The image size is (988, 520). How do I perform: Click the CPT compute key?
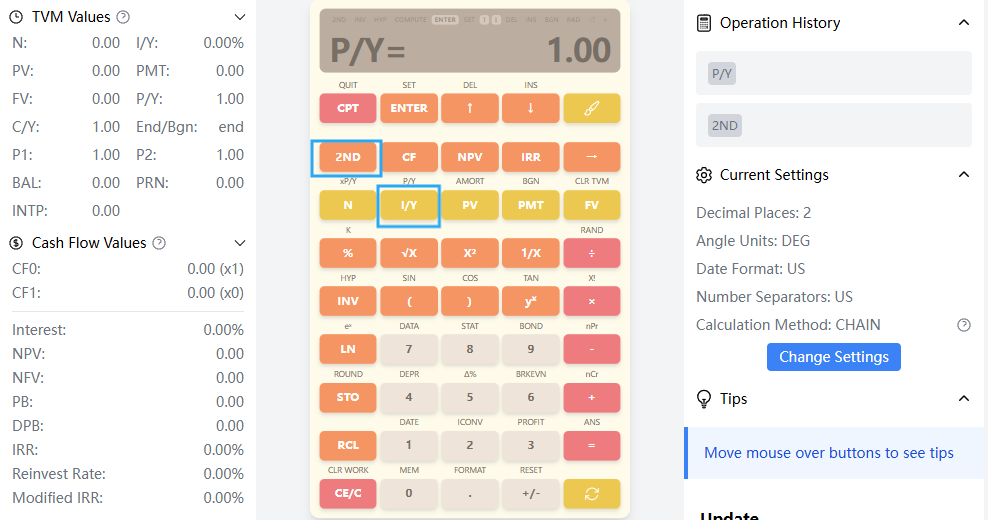(x=348, y=108)
